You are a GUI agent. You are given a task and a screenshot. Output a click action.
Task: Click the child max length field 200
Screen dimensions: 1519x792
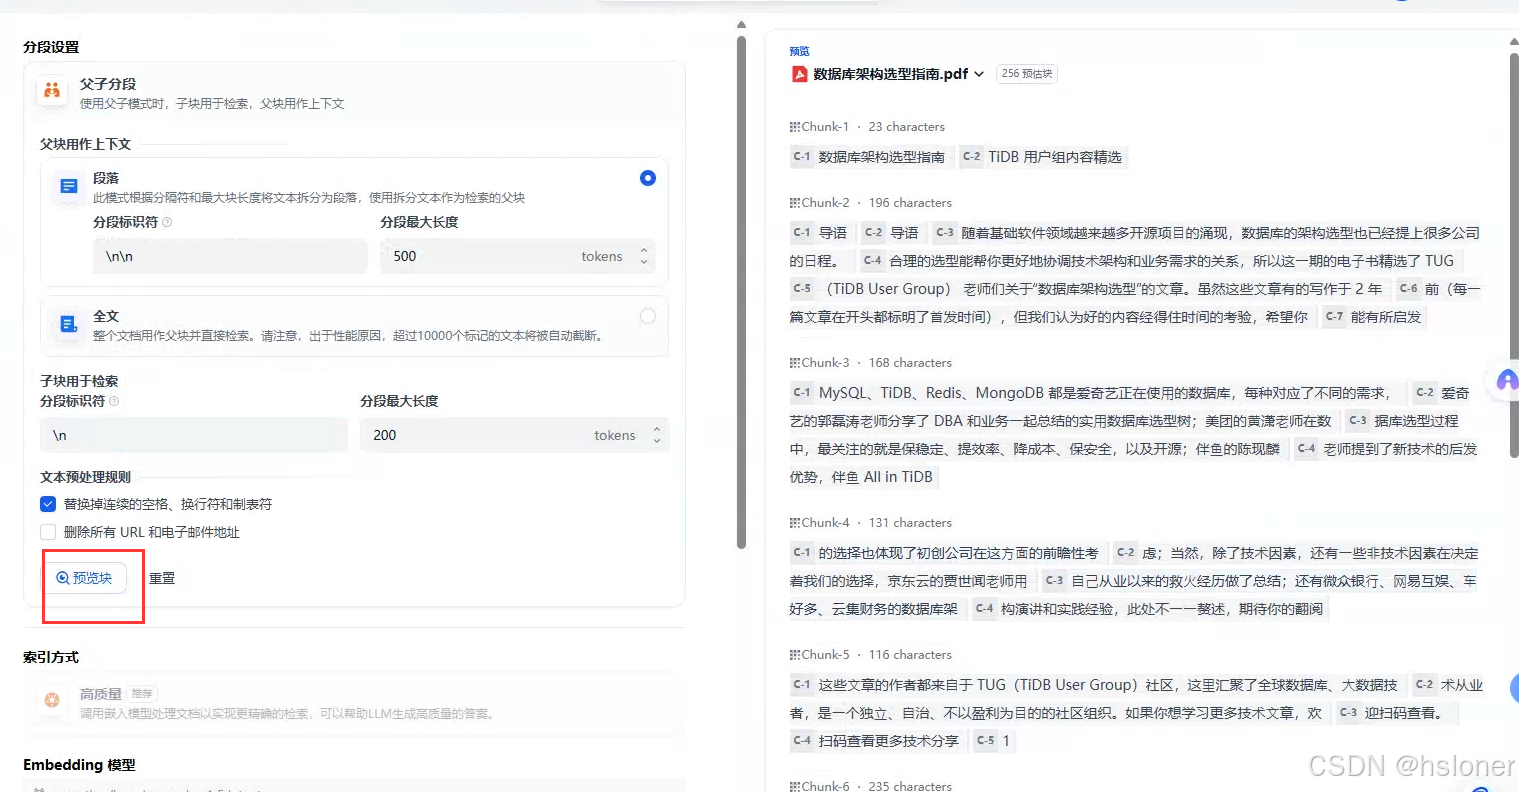point(515,435)
